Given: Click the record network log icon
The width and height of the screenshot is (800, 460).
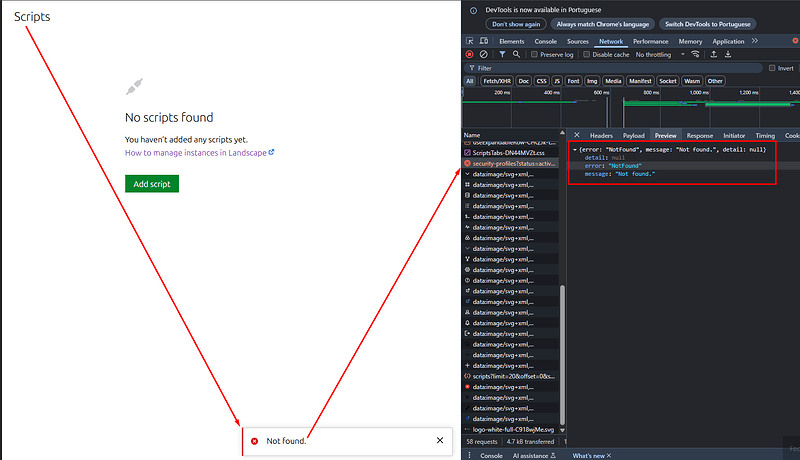Looking at the screenshot, I should [469, 54].
